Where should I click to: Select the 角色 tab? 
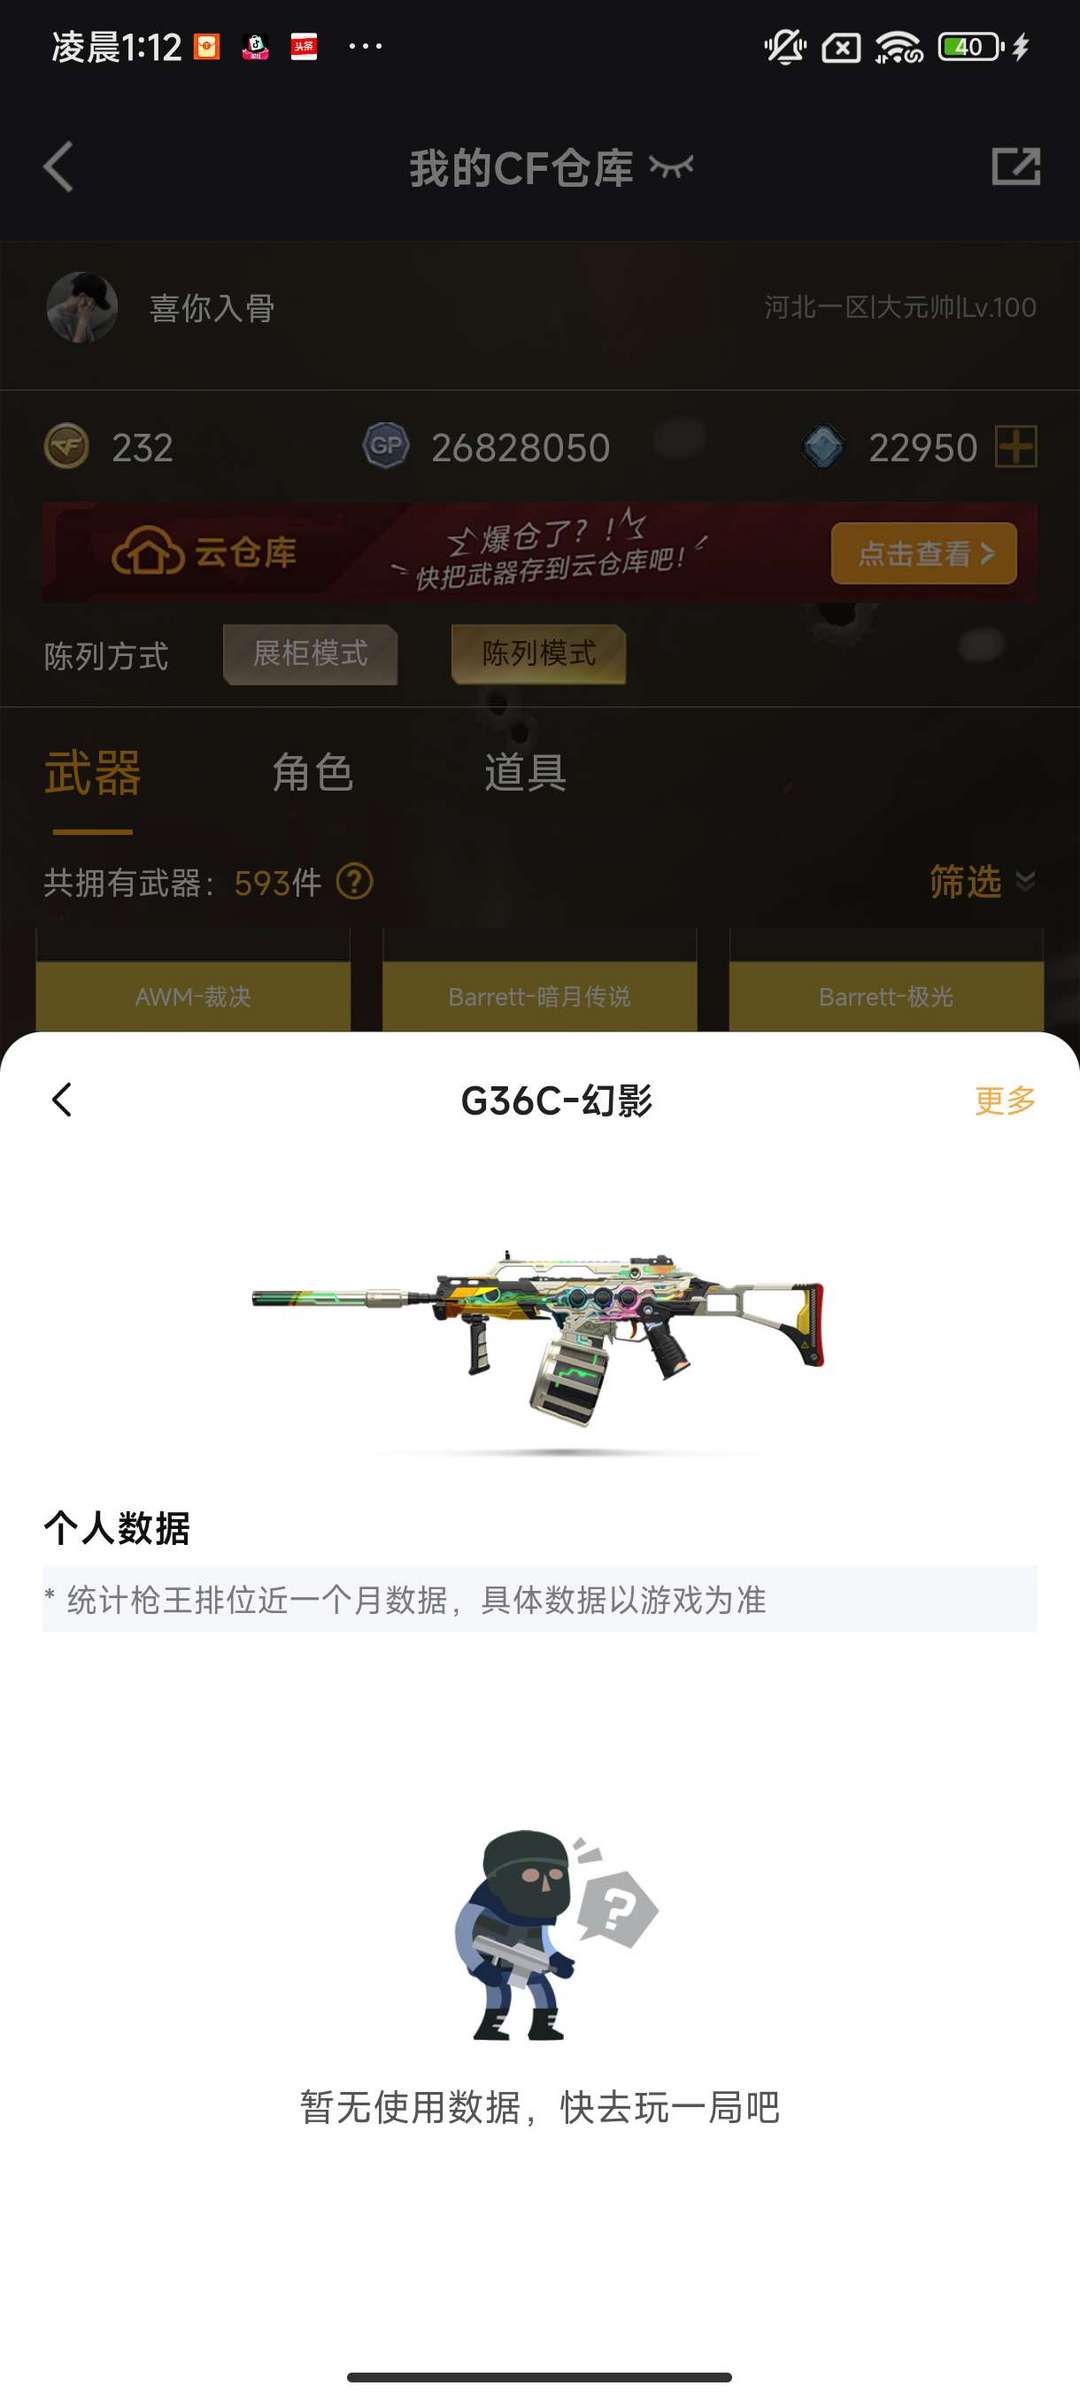click(x=313, y=773)
